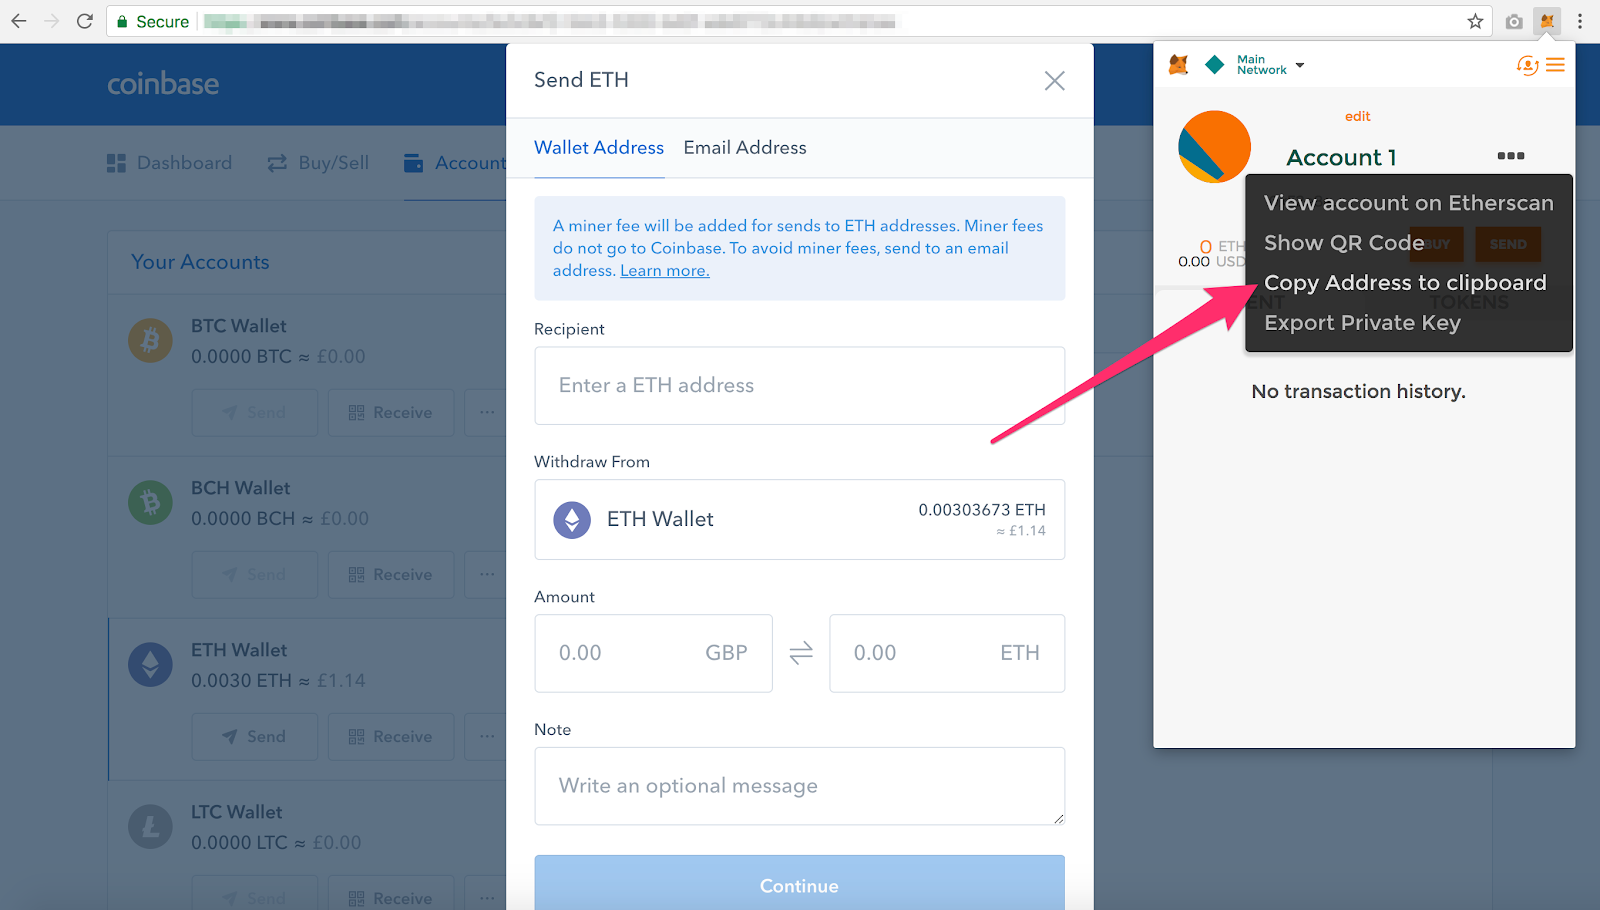Click the Secure padlock site info
1600x910 pixels.
(153, 21)
